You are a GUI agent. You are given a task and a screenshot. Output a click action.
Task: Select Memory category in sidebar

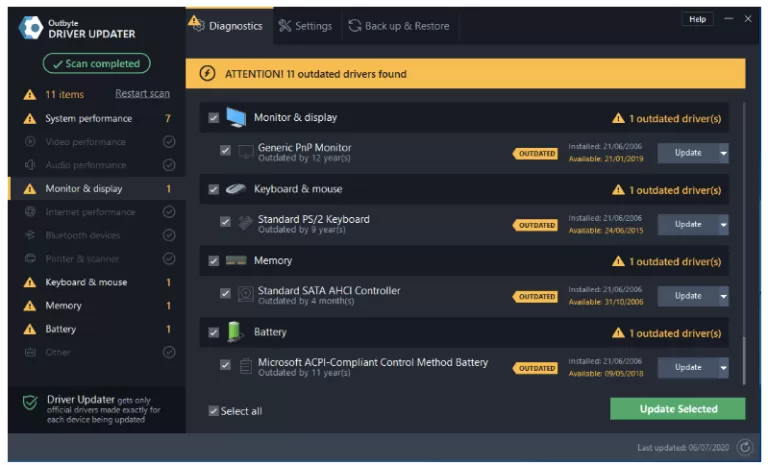96,306
